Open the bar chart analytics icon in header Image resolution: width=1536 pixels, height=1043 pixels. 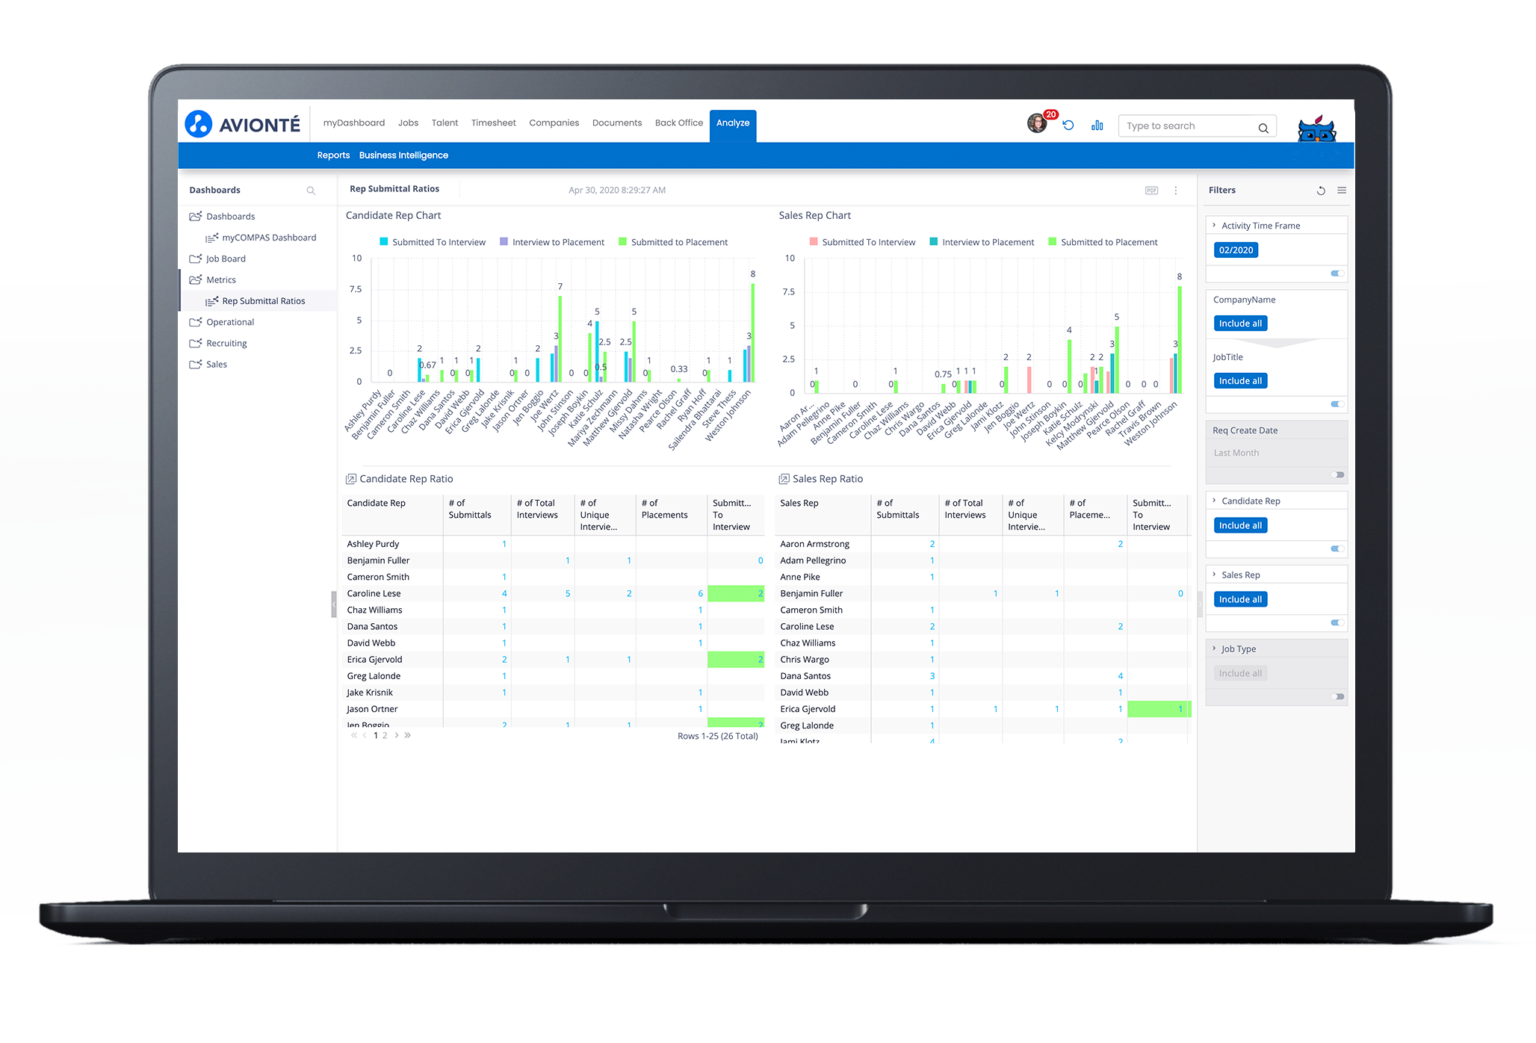[1097, 125]
